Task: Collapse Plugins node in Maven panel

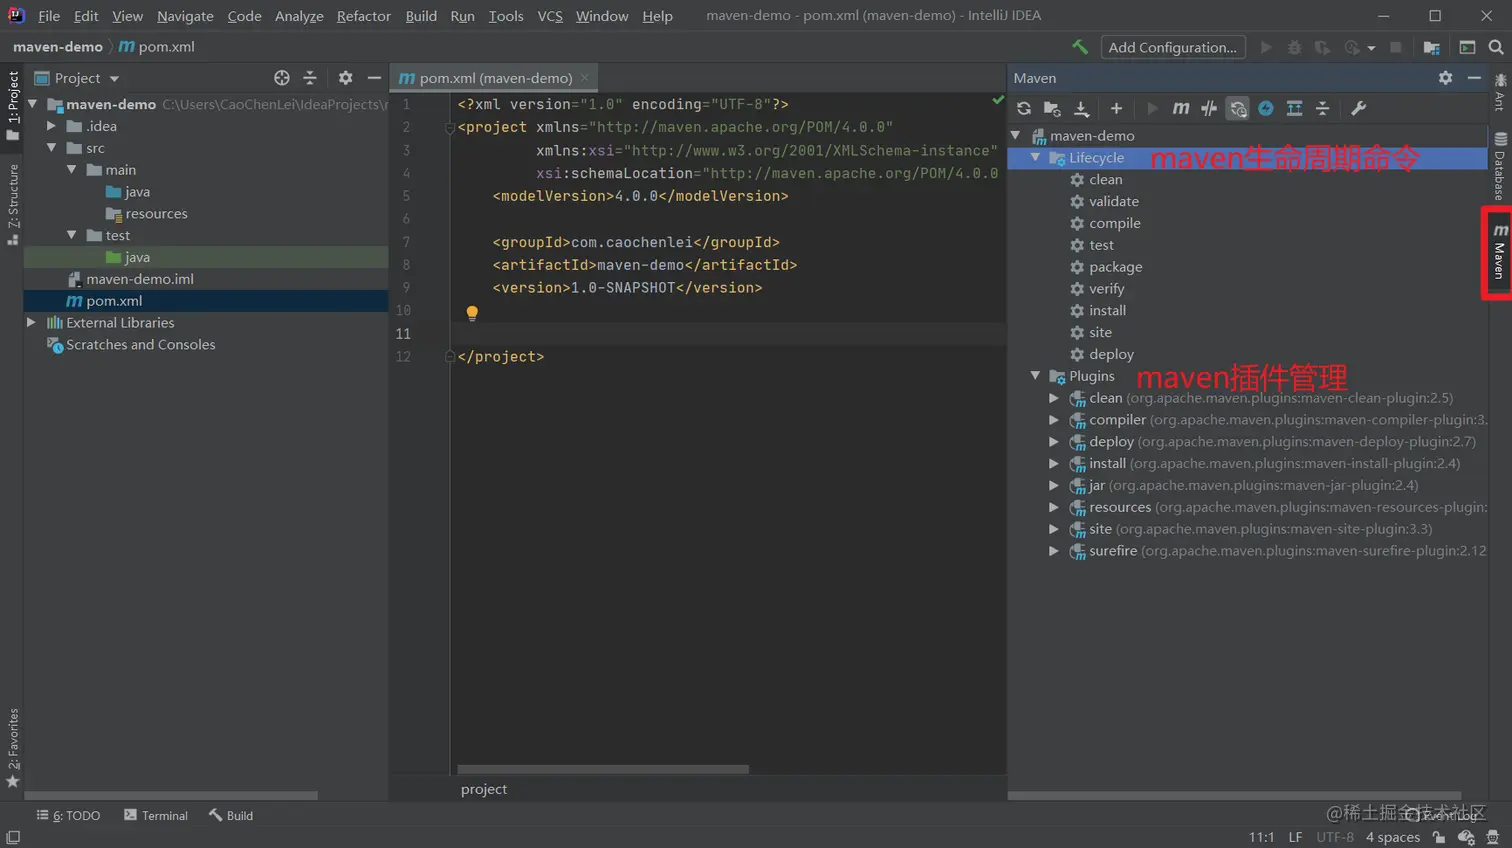Action: coord(1036,376)
